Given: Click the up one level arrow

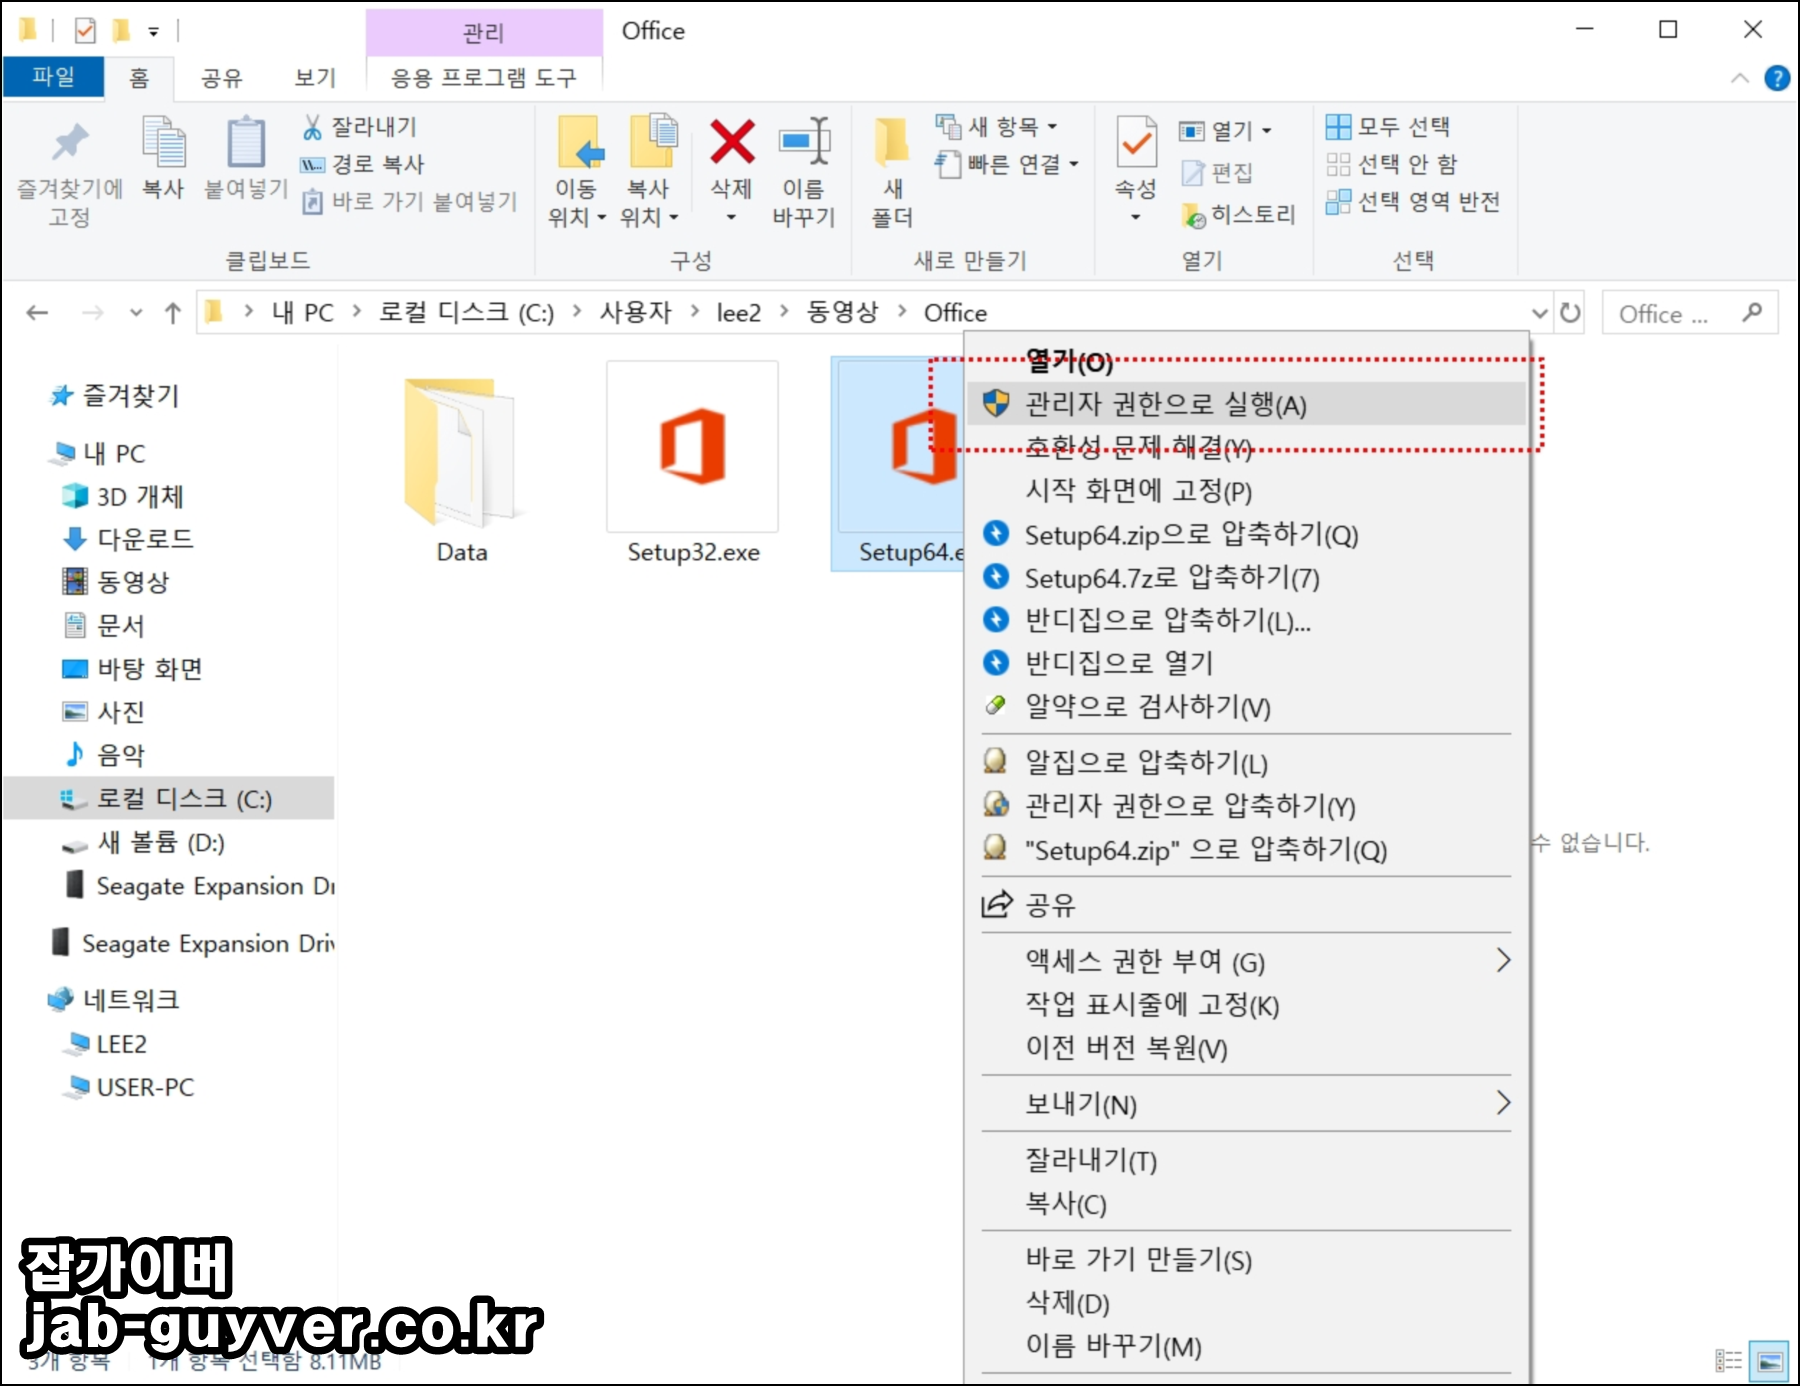Looking at the screenshot, I should click(172, 313).
